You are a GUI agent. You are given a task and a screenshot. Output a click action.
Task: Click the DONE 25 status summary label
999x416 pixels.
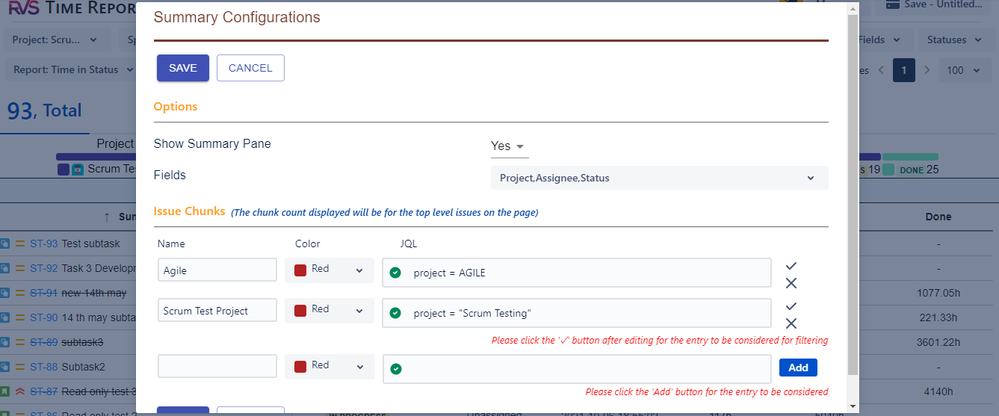click(917, 170)
